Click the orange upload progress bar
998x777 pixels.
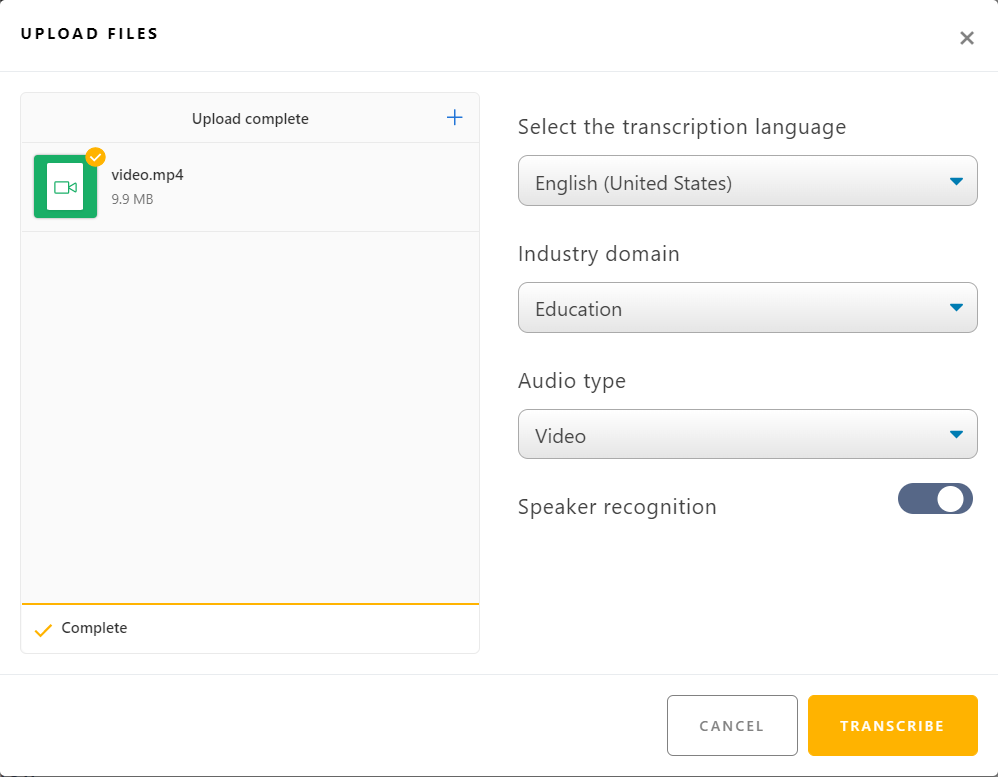(250, 603)
